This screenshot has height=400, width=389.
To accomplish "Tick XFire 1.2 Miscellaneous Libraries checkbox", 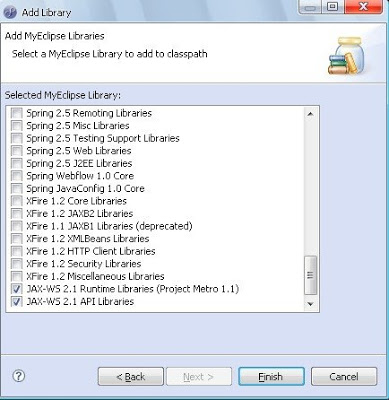I will (16, 276).
